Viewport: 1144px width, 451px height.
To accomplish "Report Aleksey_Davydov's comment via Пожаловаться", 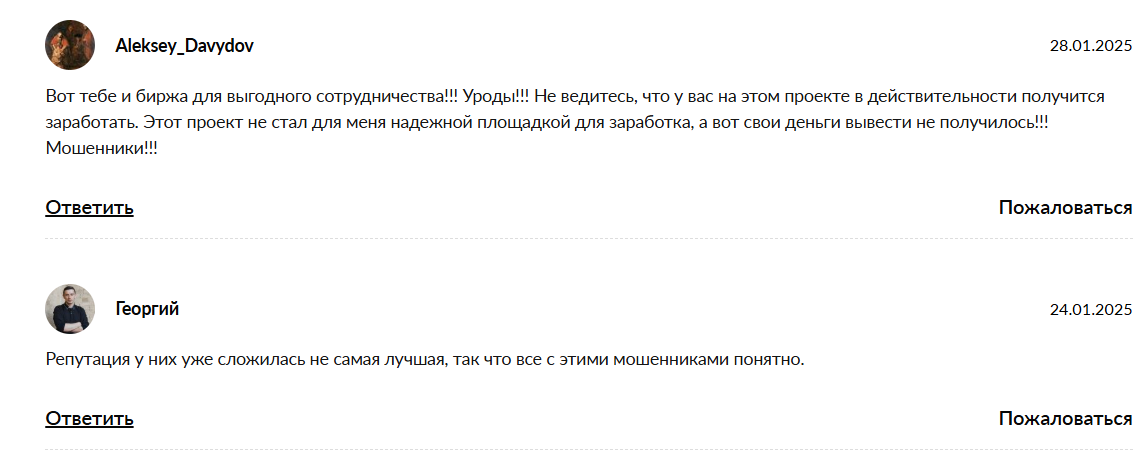I will click(x=1065, y=208).
